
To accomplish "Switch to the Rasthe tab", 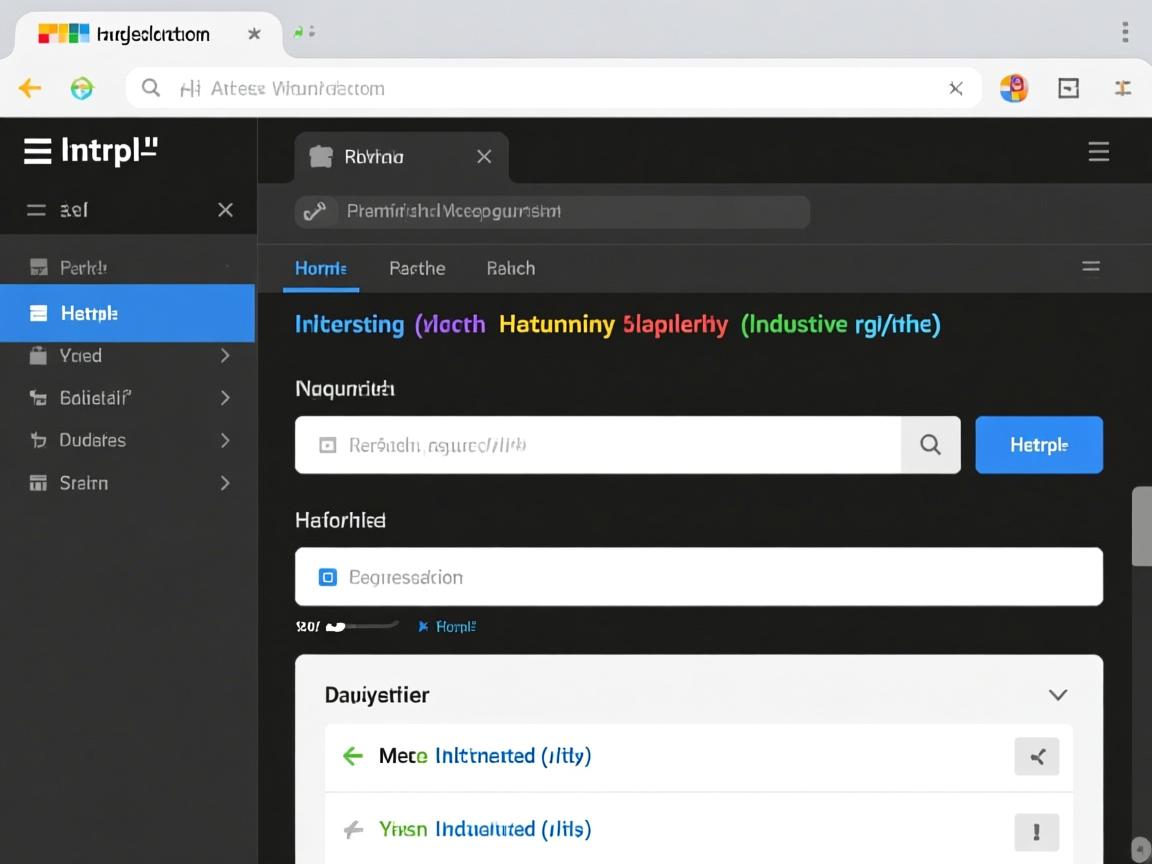I will [417, 268].
